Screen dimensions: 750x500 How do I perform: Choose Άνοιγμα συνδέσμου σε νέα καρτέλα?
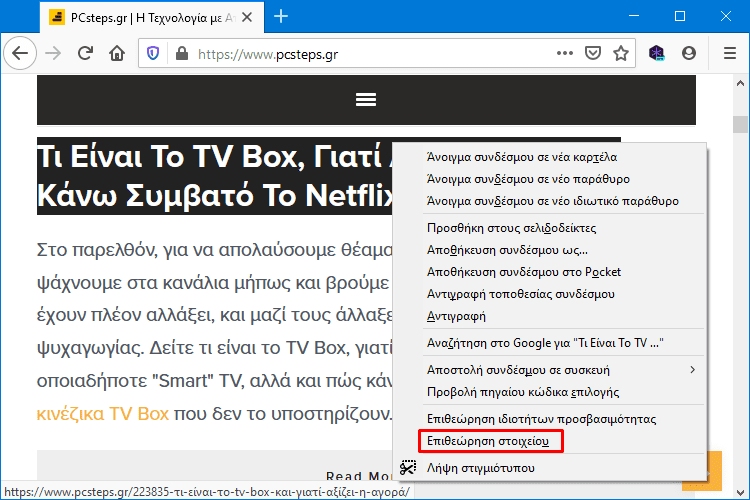click(x=550, y=157)
